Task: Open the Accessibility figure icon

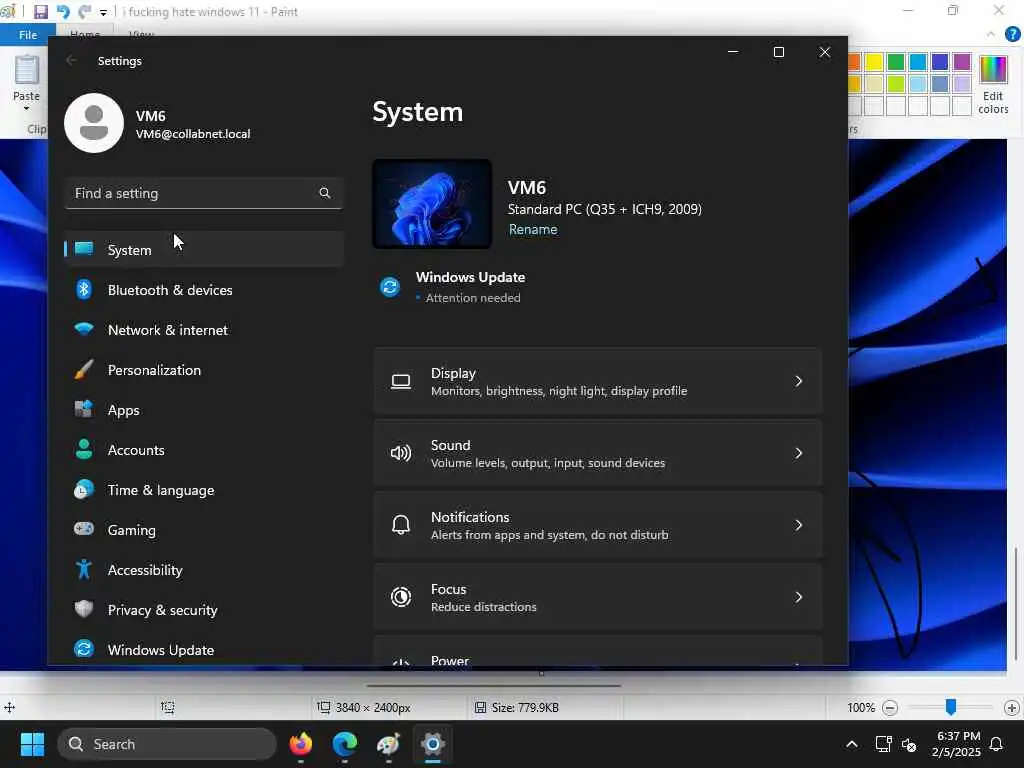Action: [84, 569]
